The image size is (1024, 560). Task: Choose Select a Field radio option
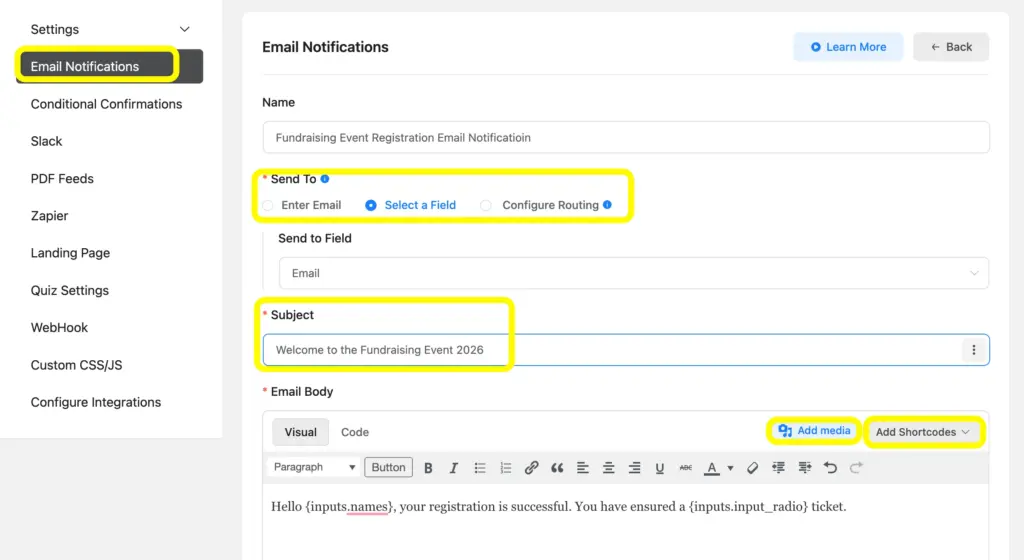pyautogui.click(x=371, y=205)
